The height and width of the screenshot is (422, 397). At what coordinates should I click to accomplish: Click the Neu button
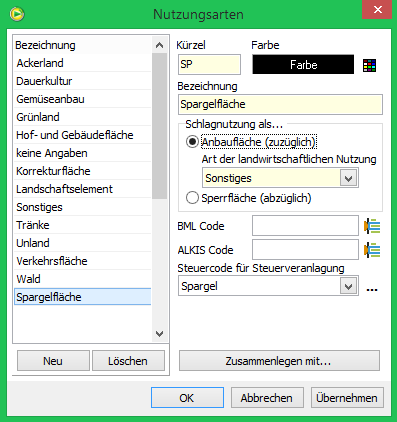[53, 361]
